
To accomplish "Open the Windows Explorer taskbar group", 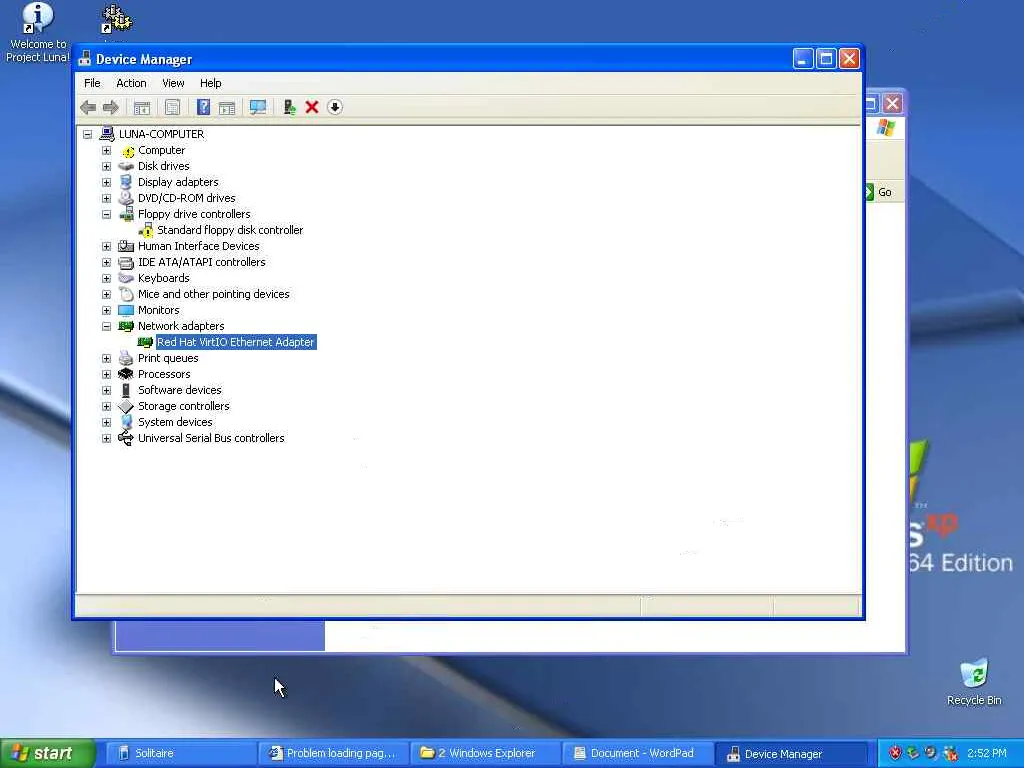I will click(x=486, y=753).
